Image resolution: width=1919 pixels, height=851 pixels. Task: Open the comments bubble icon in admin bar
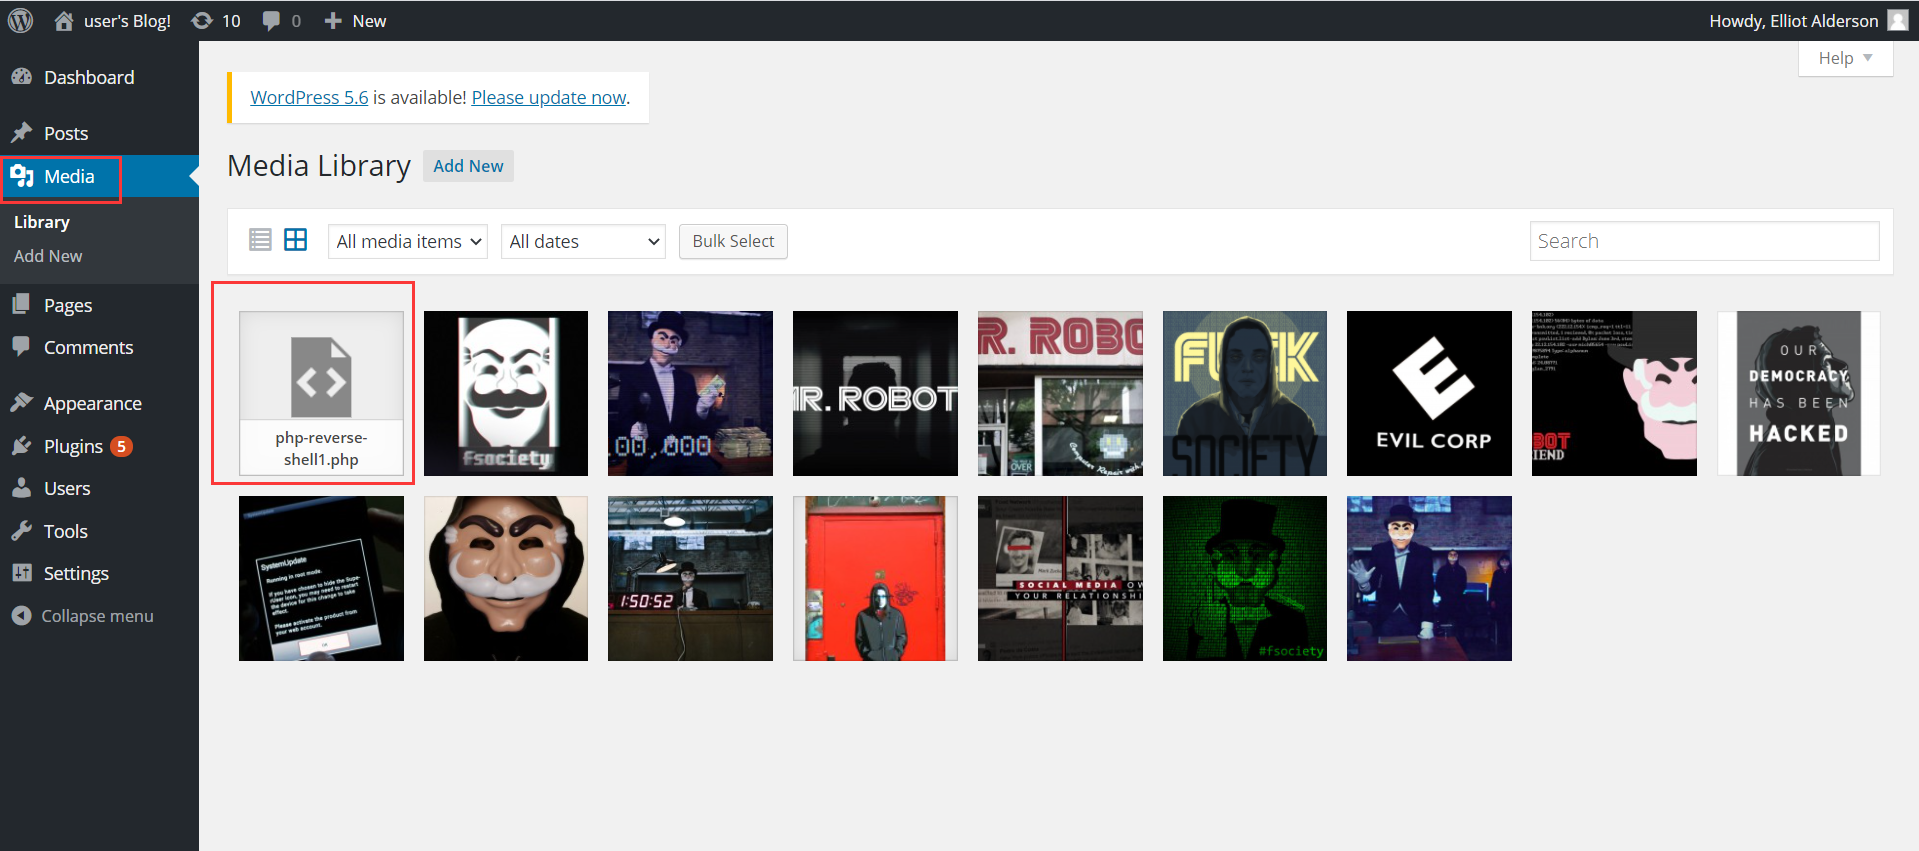click(x=271, y=21)
